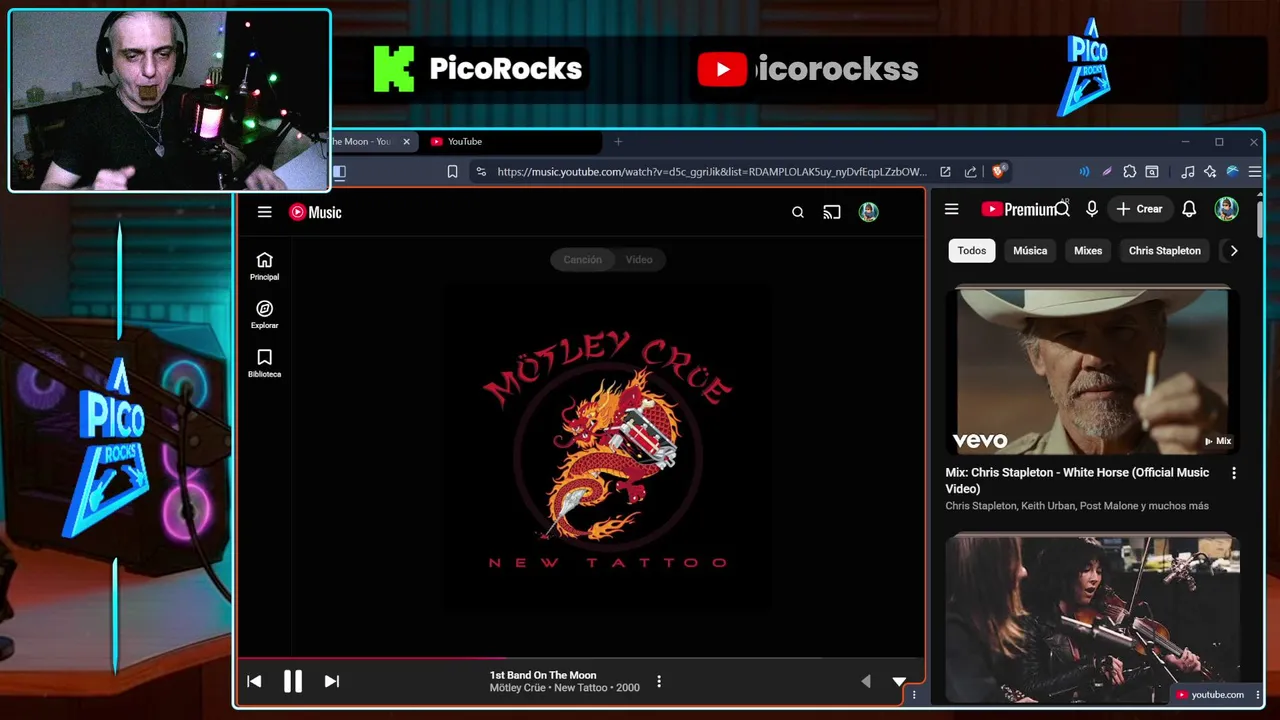The image size is (1280, 720).
Task: Skip to next track
Action: (x=332, y=681)
